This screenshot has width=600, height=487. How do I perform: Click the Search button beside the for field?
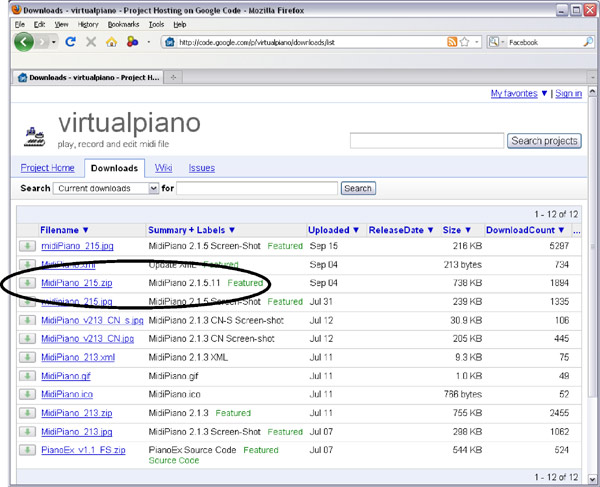(x=358, y=188)
